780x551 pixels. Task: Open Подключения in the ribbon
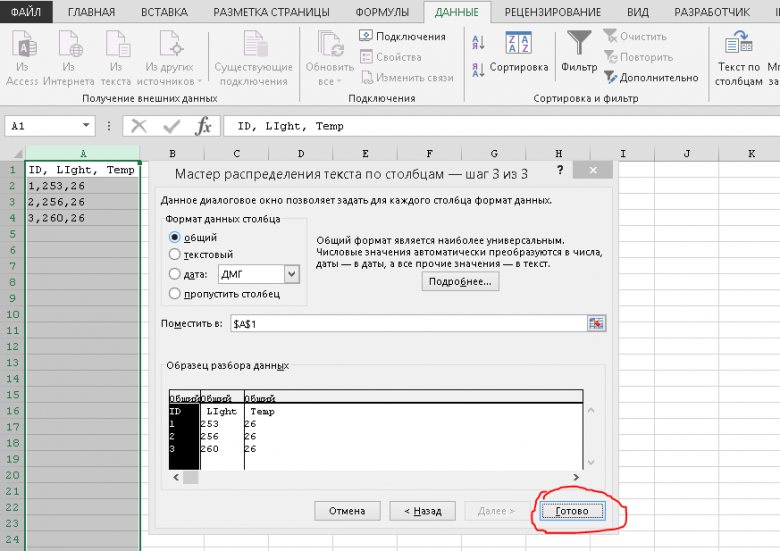pyautogui.click(x=402, y=36)
